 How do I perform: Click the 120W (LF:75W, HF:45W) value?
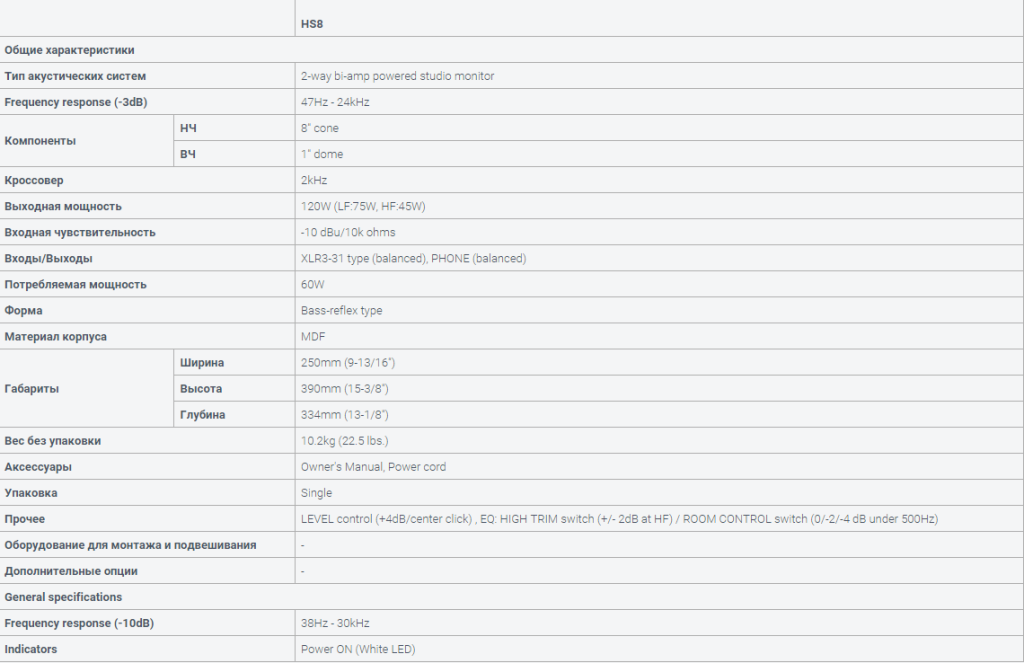point(363,206)
